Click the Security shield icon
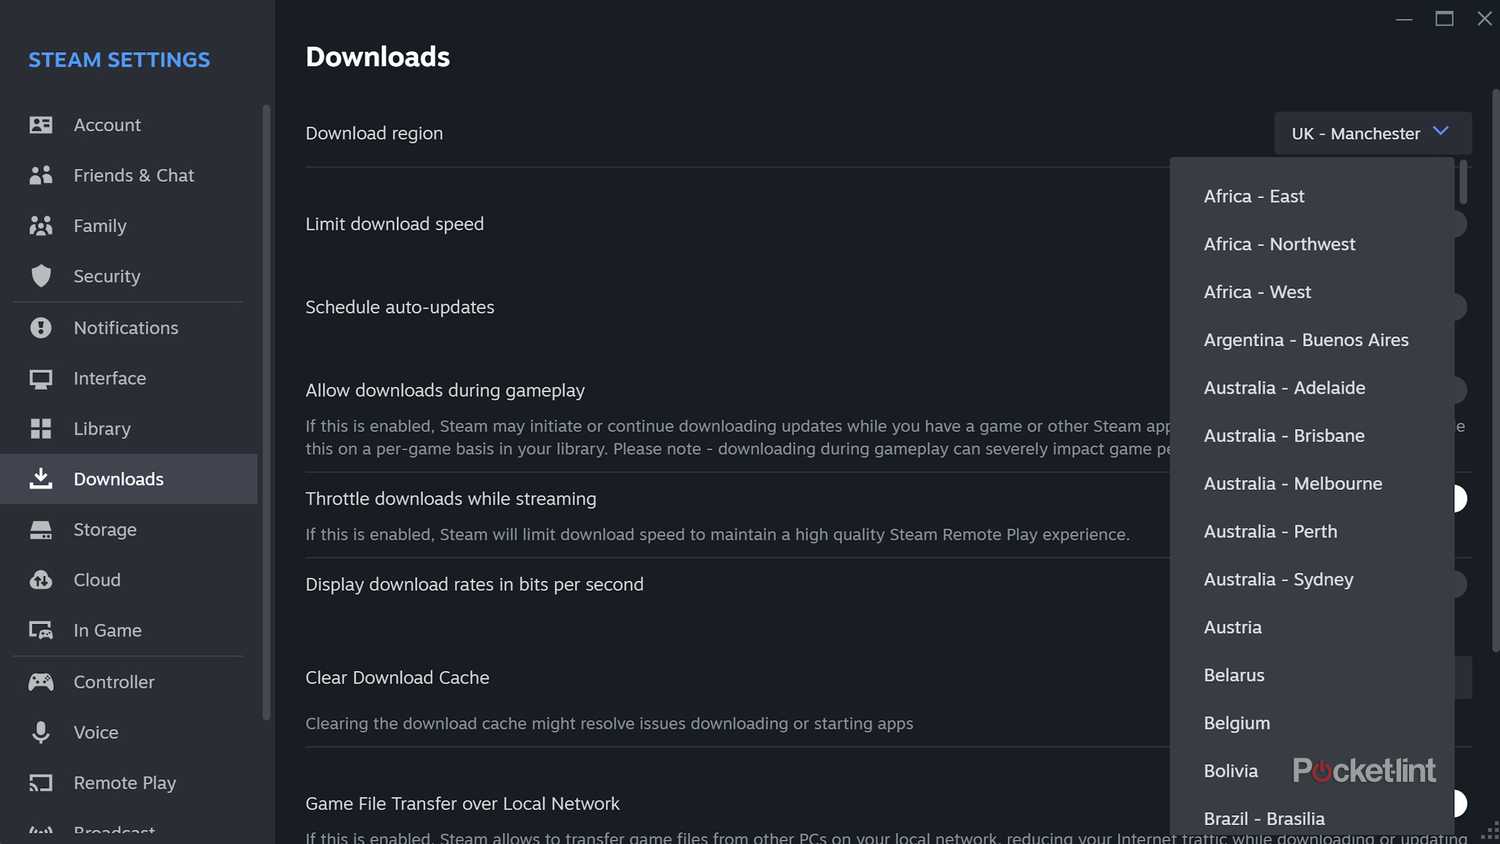The image size is (1500, 844). pos(41,276)
